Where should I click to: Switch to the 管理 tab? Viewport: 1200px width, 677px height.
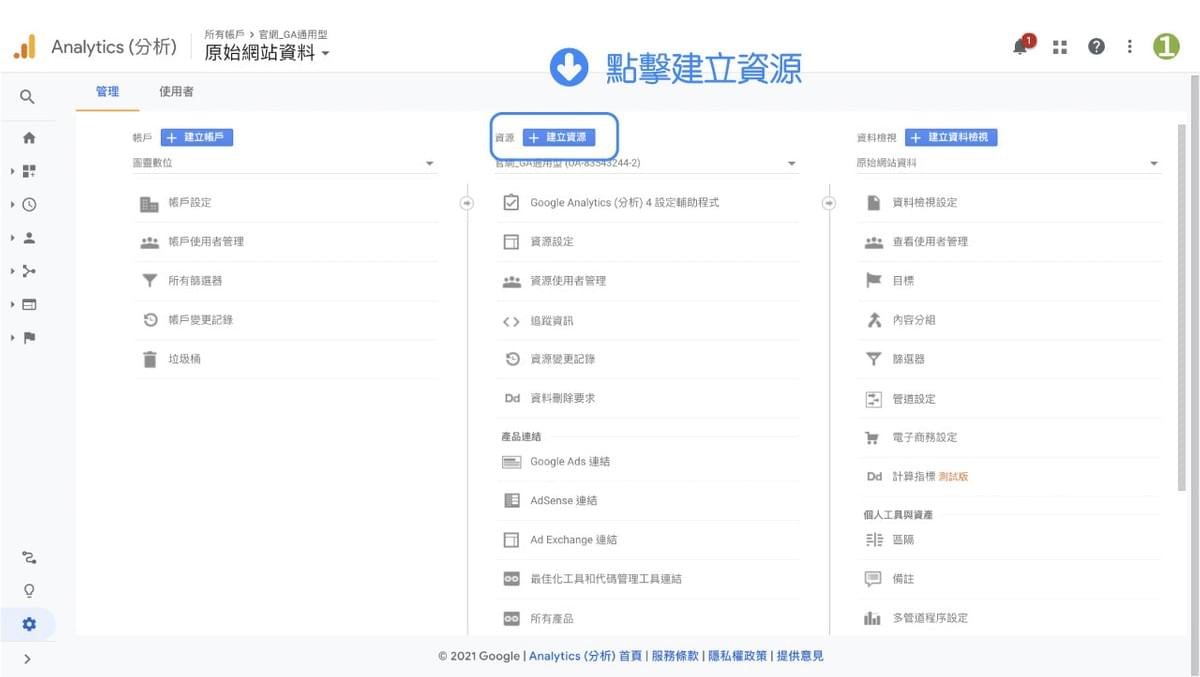(107, 92)
